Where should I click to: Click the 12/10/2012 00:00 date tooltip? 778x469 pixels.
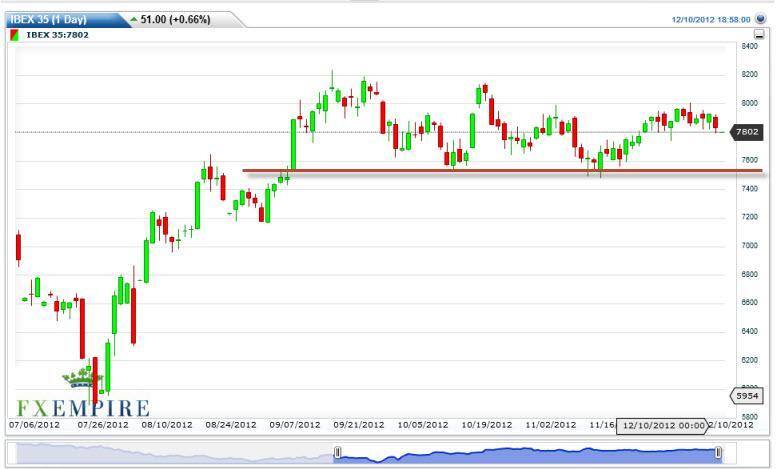(x=661, y=425)
